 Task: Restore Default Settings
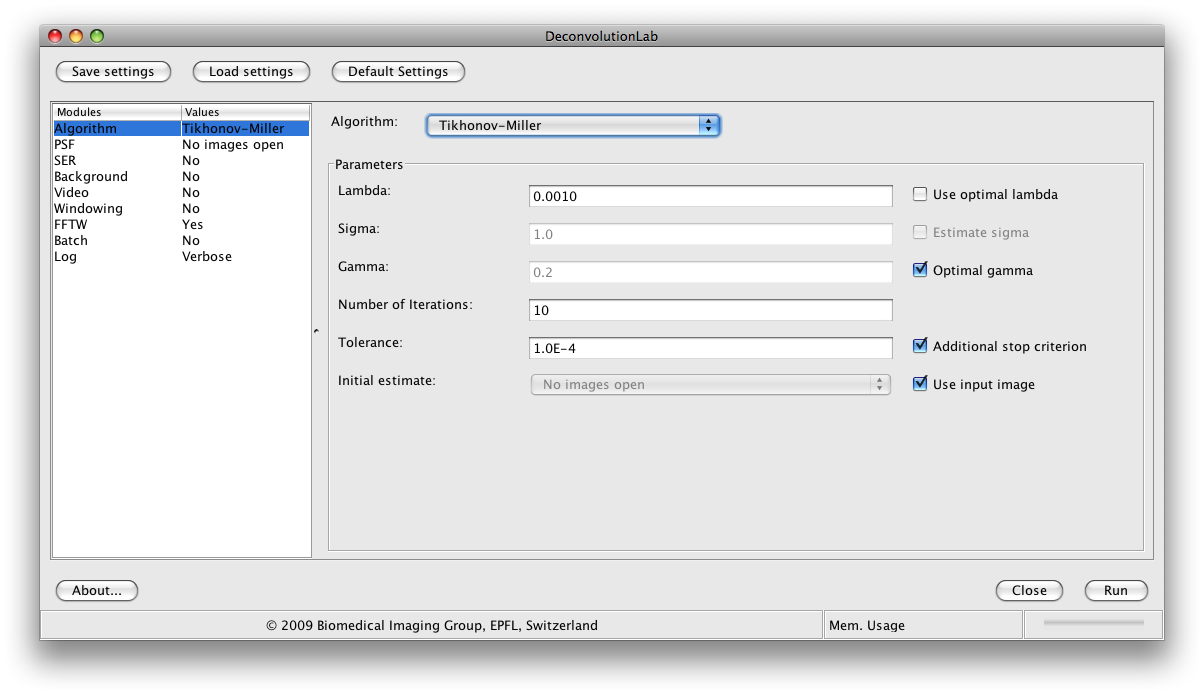click(x=398, y=72)
